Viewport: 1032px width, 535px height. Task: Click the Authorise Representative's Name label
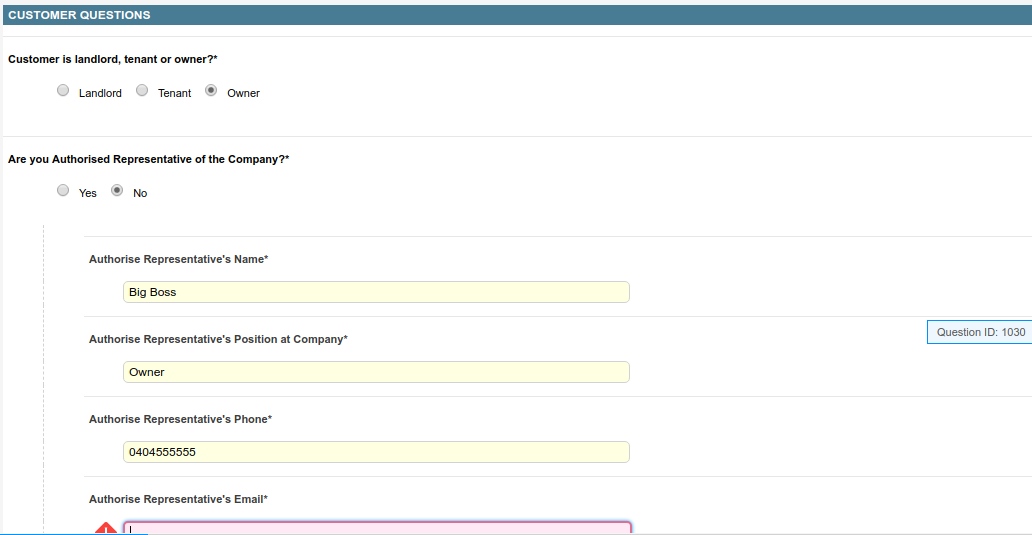pyautogui.click(x=178, y=259)
